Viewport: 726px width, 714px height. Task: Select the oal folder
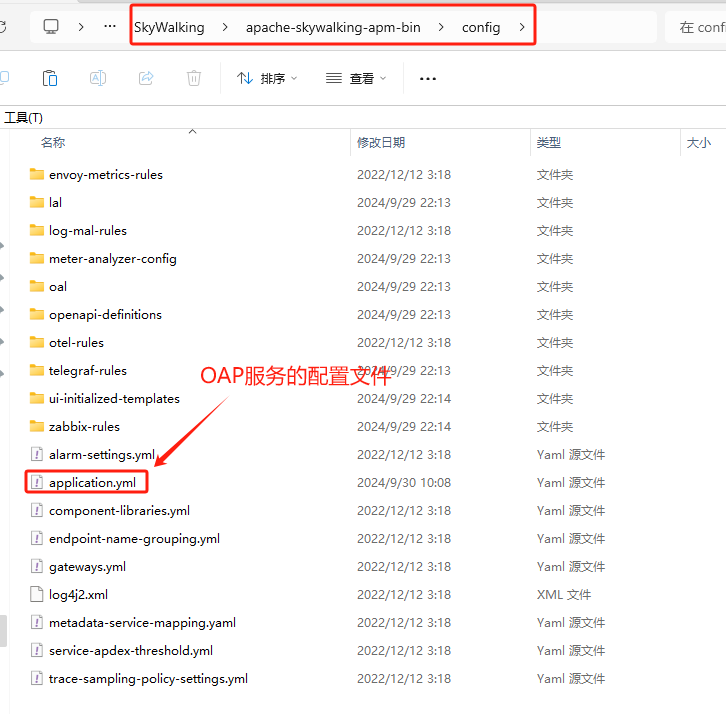click(x=58, y=287)
